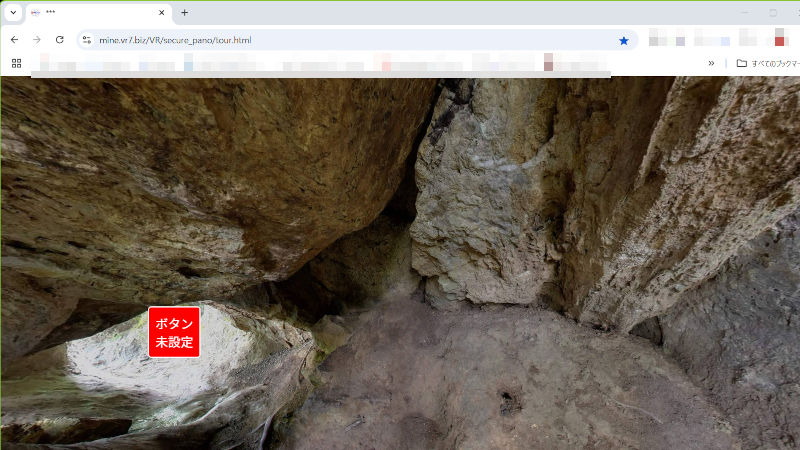Click the reload page icon
Screen dimensions: 800x450
pos(60,40)
